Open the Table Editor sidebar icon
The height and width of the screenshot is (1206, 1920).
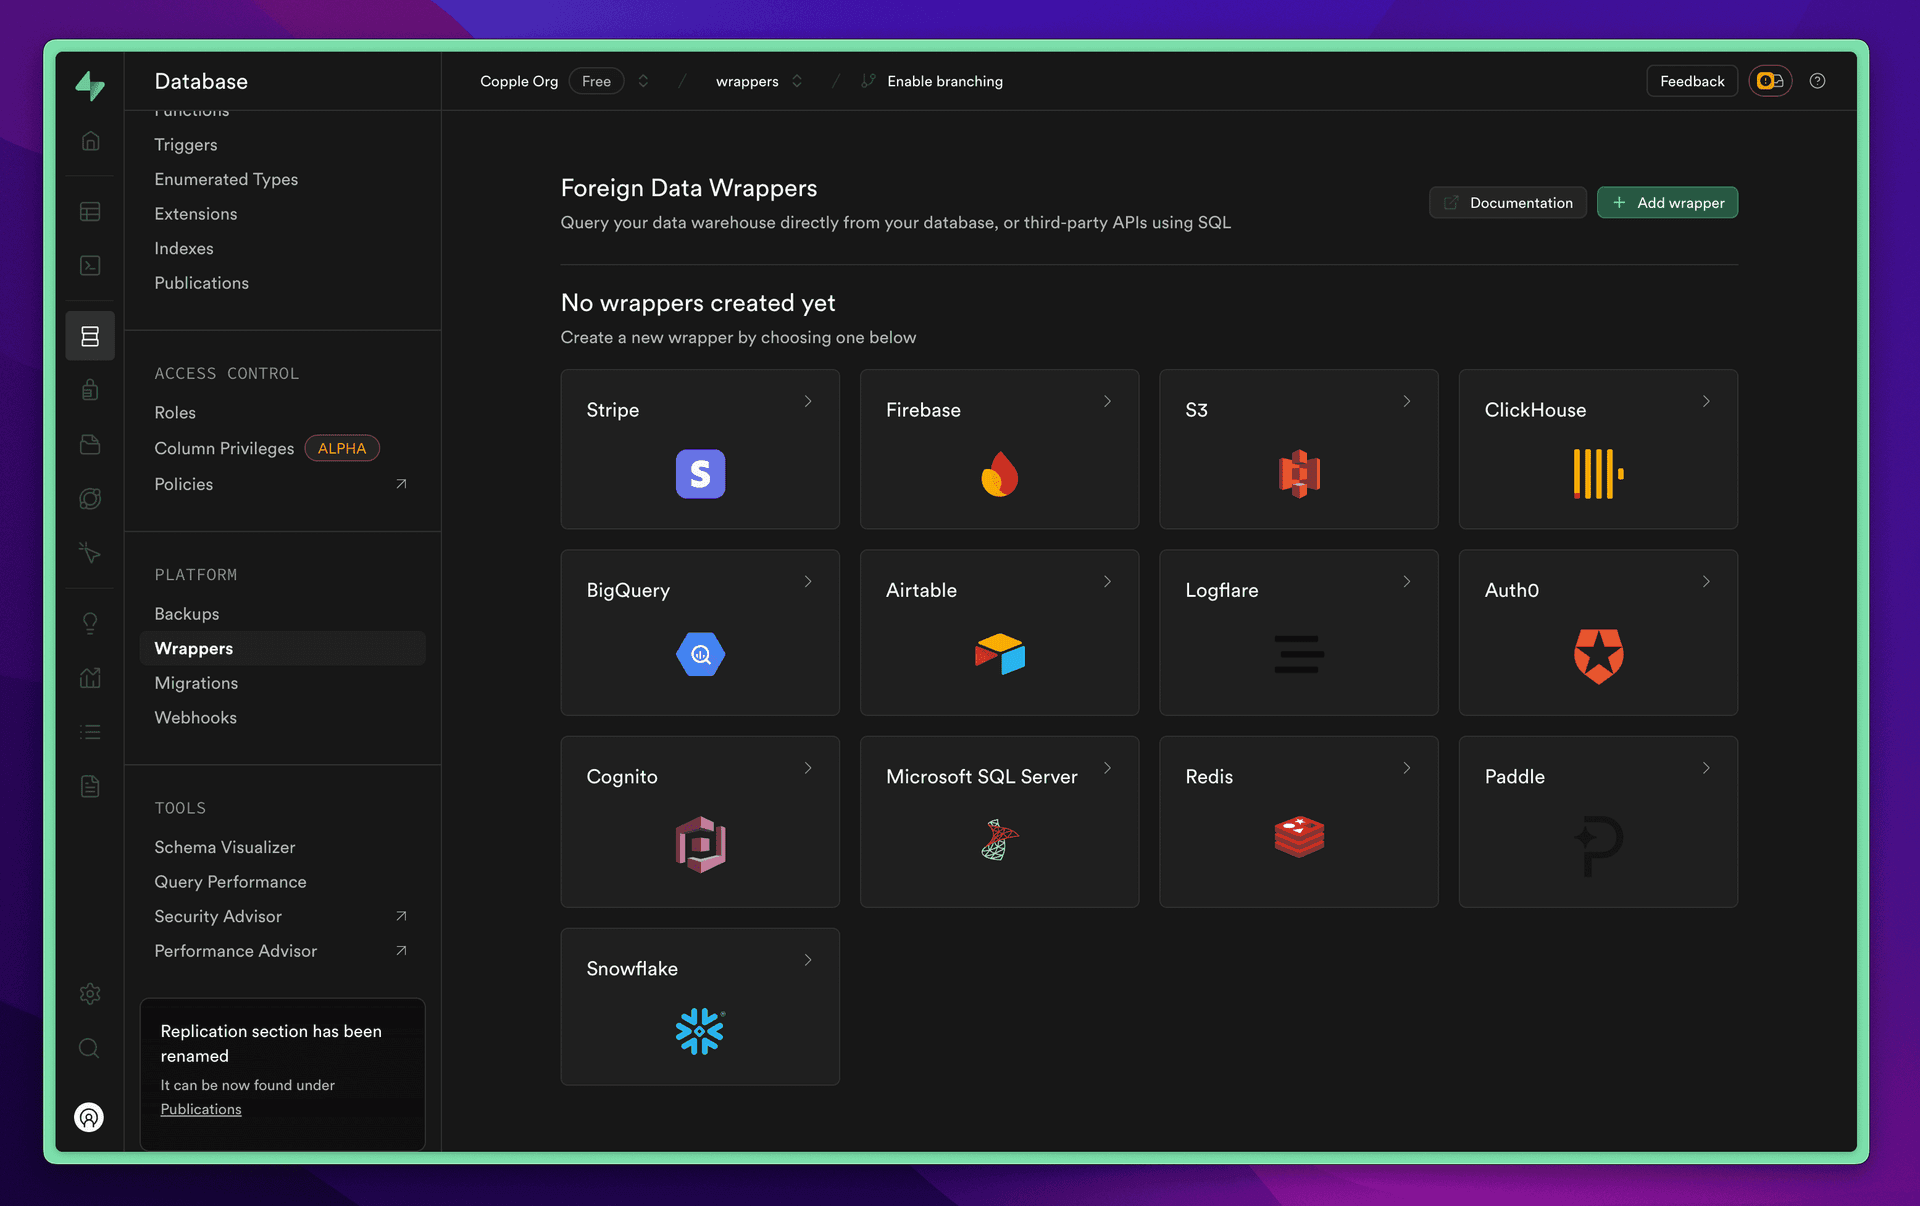click(x=90, y=212)
